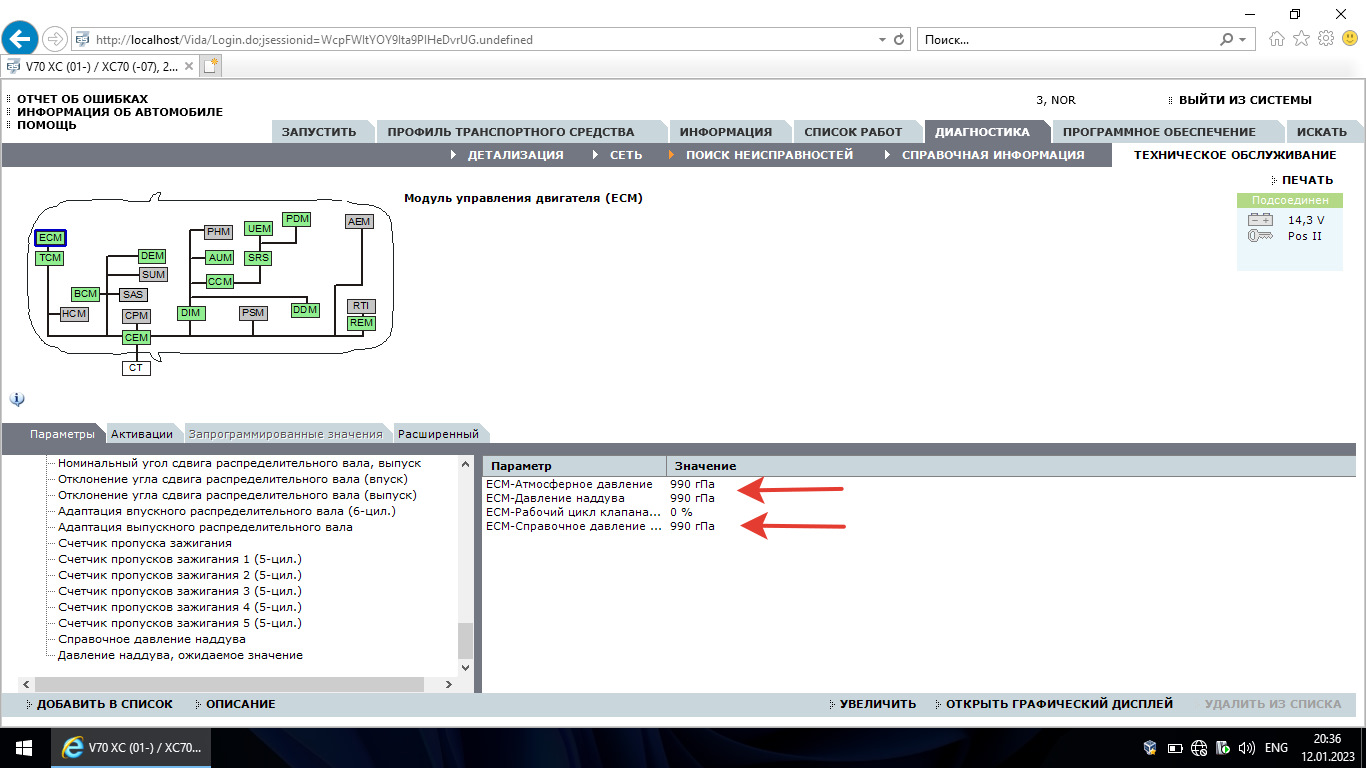This screenshot has height=768, width=1366.
Task: Select the ECM module in network diagram
Action: (x=50, y=238)
